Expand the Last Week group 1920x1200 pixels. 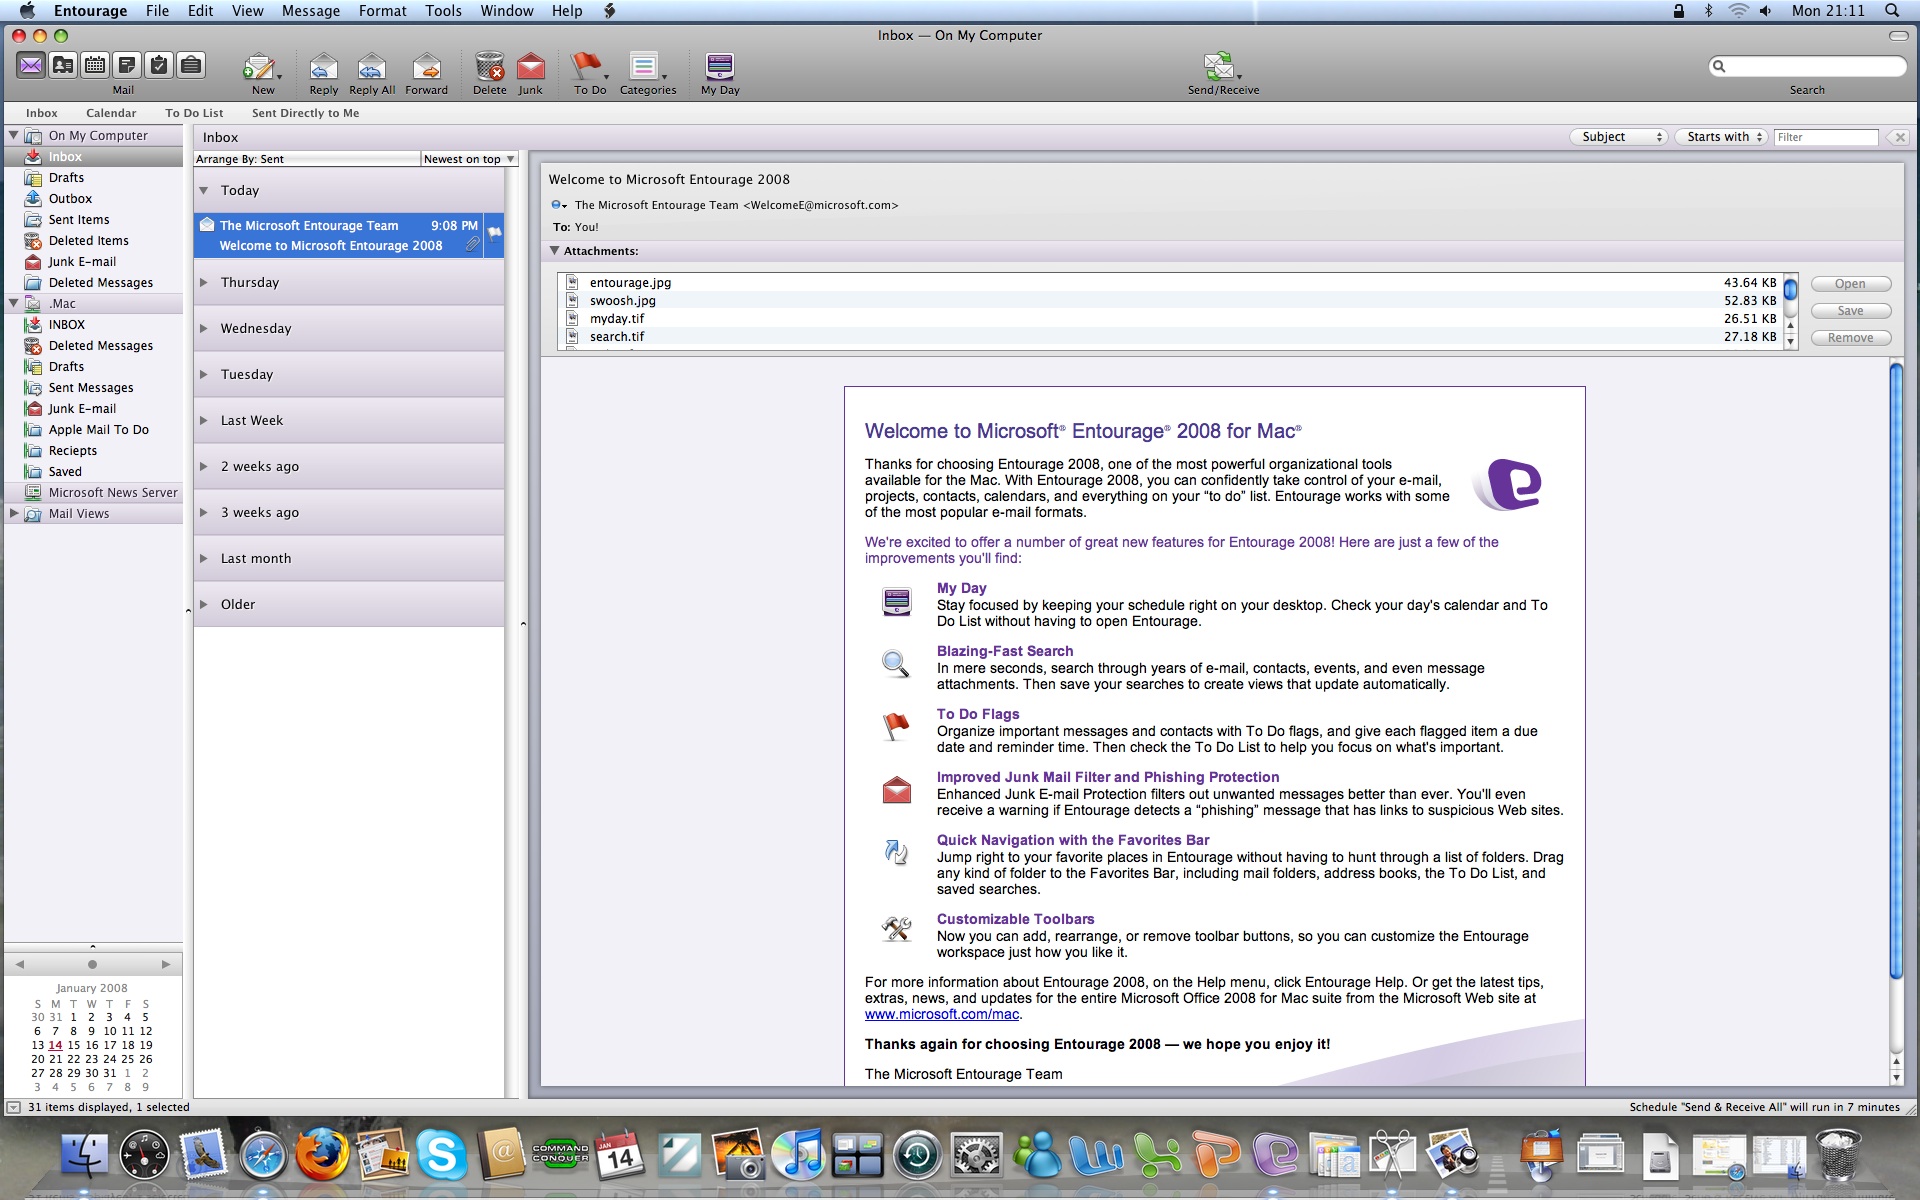203,420
